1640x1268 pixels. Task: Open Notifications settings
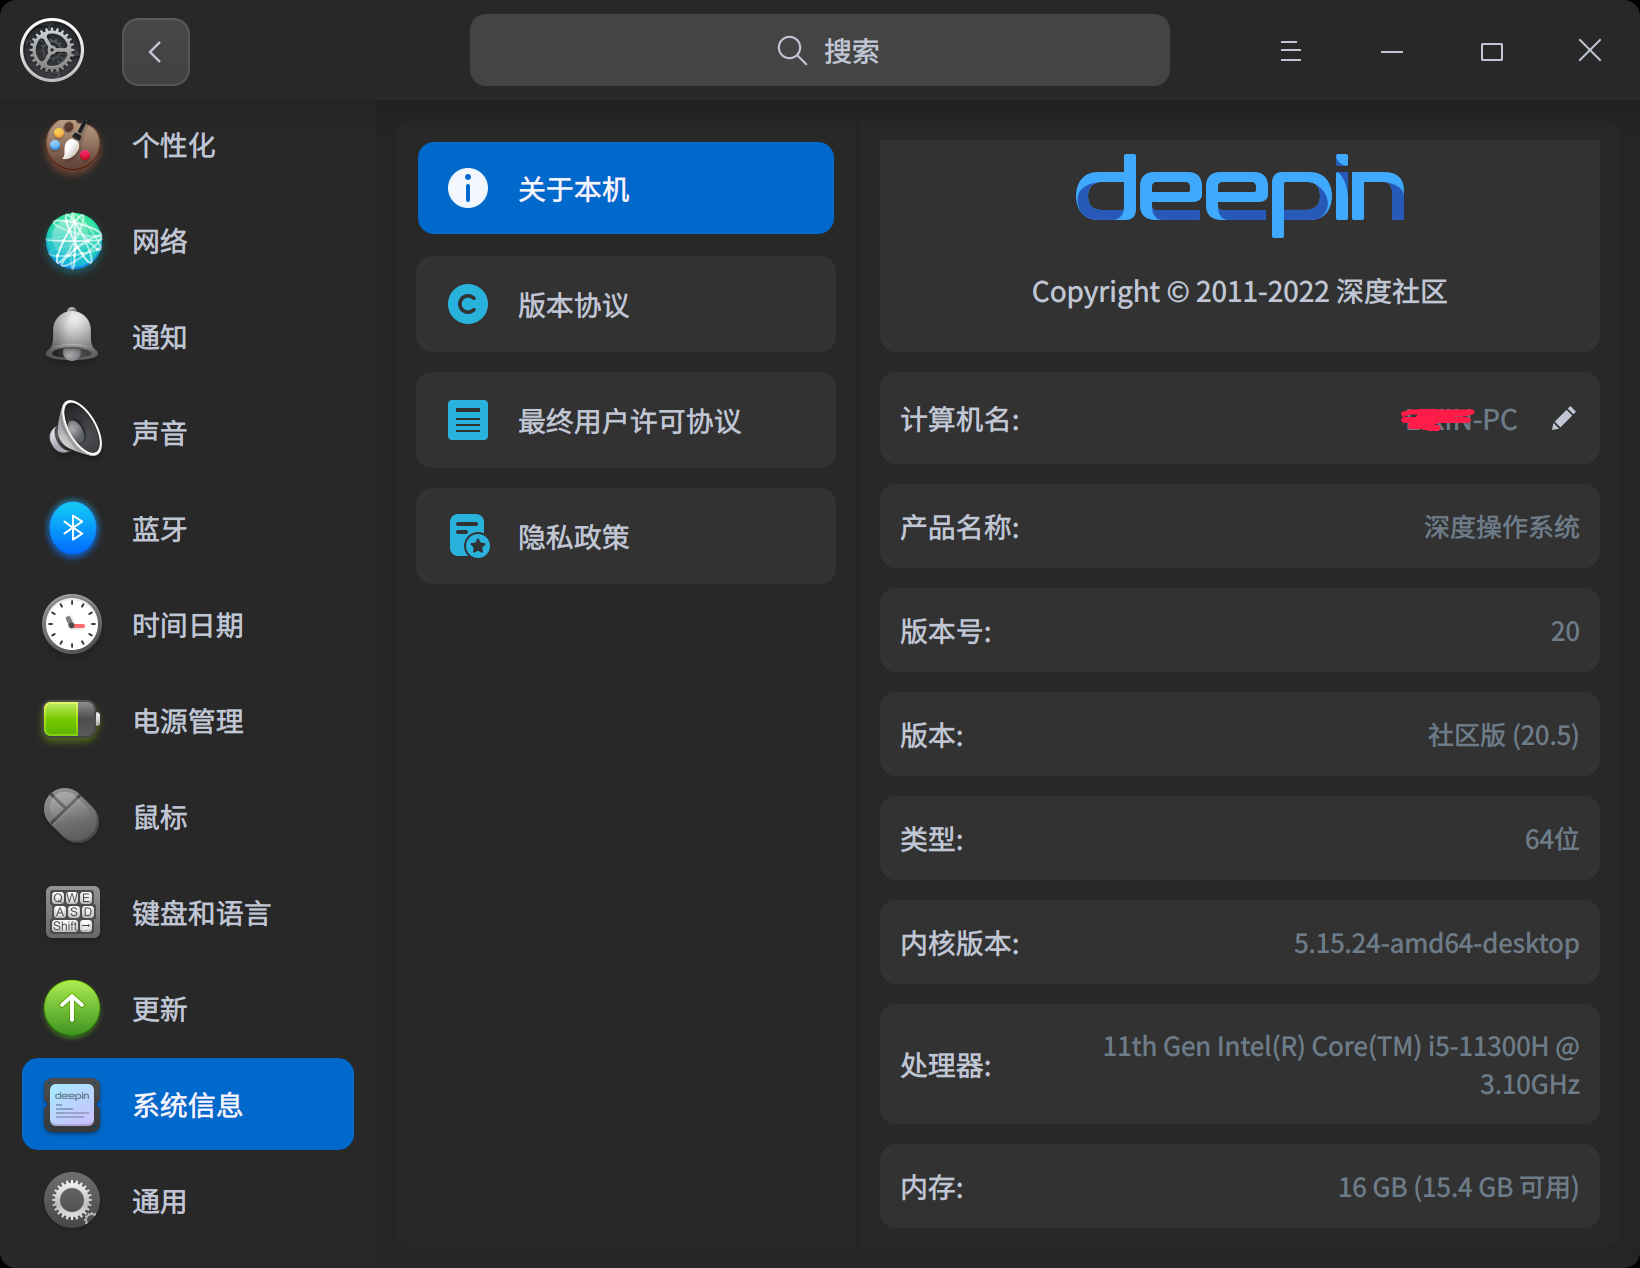(160, 337)
